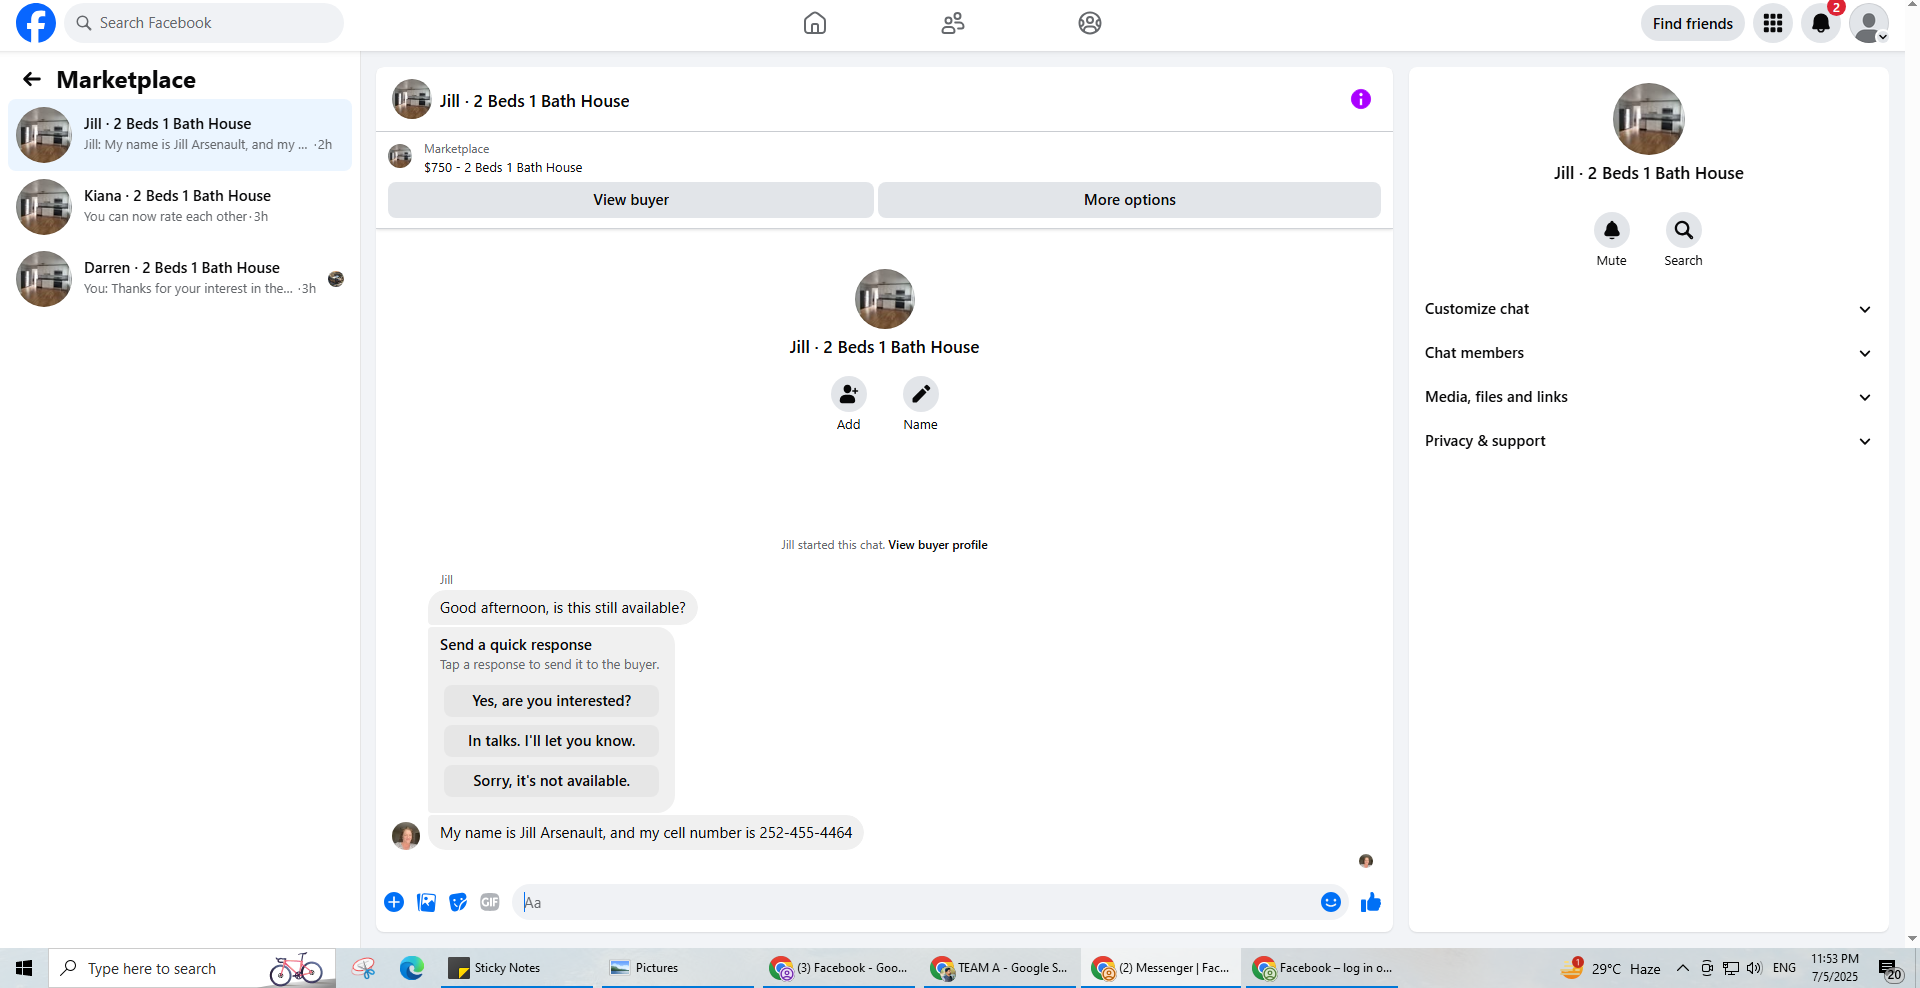Open more actions plus icon in composer

(394, 902)
